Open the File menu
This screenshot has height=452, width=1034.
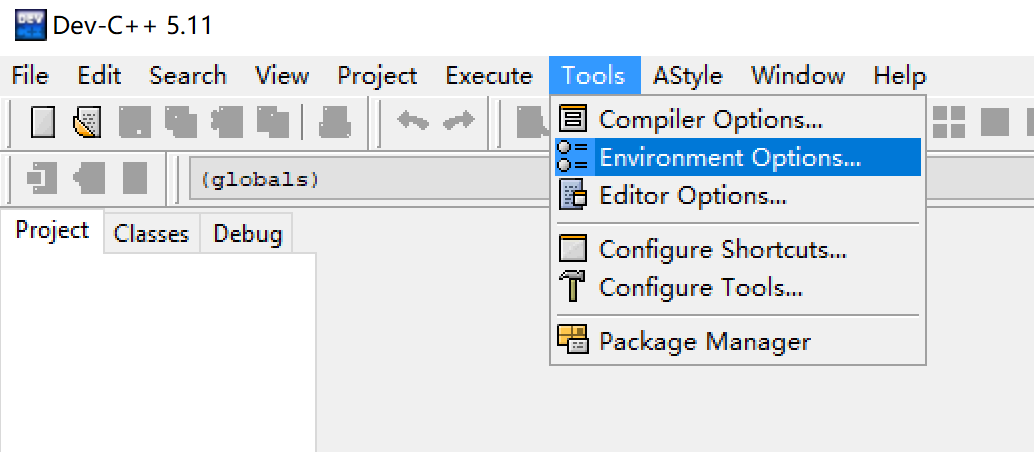click(x=30, y=75)
